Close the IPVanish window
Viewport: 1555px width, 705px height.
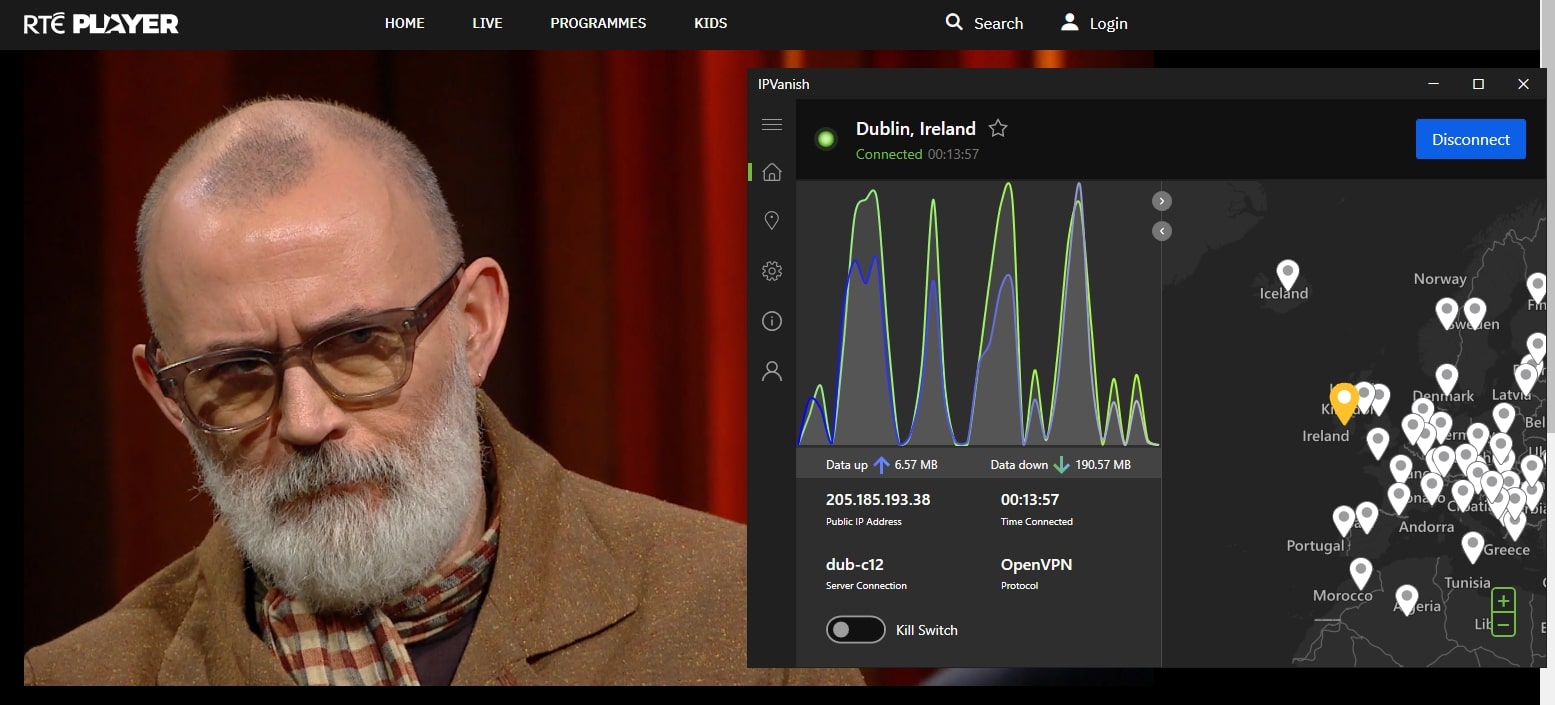[1523, 84]
